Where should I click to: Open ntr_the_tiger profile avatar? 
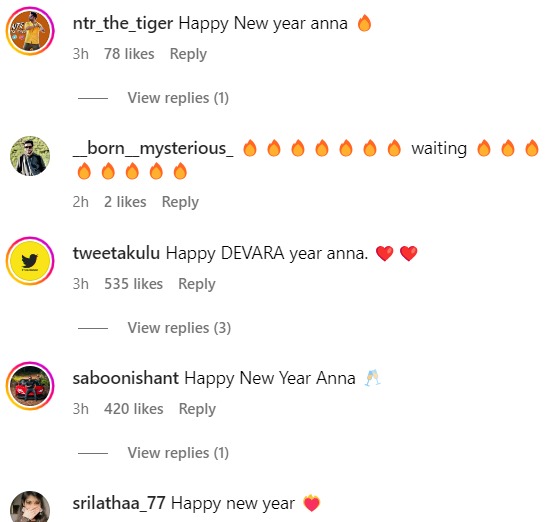click(30, 31)
